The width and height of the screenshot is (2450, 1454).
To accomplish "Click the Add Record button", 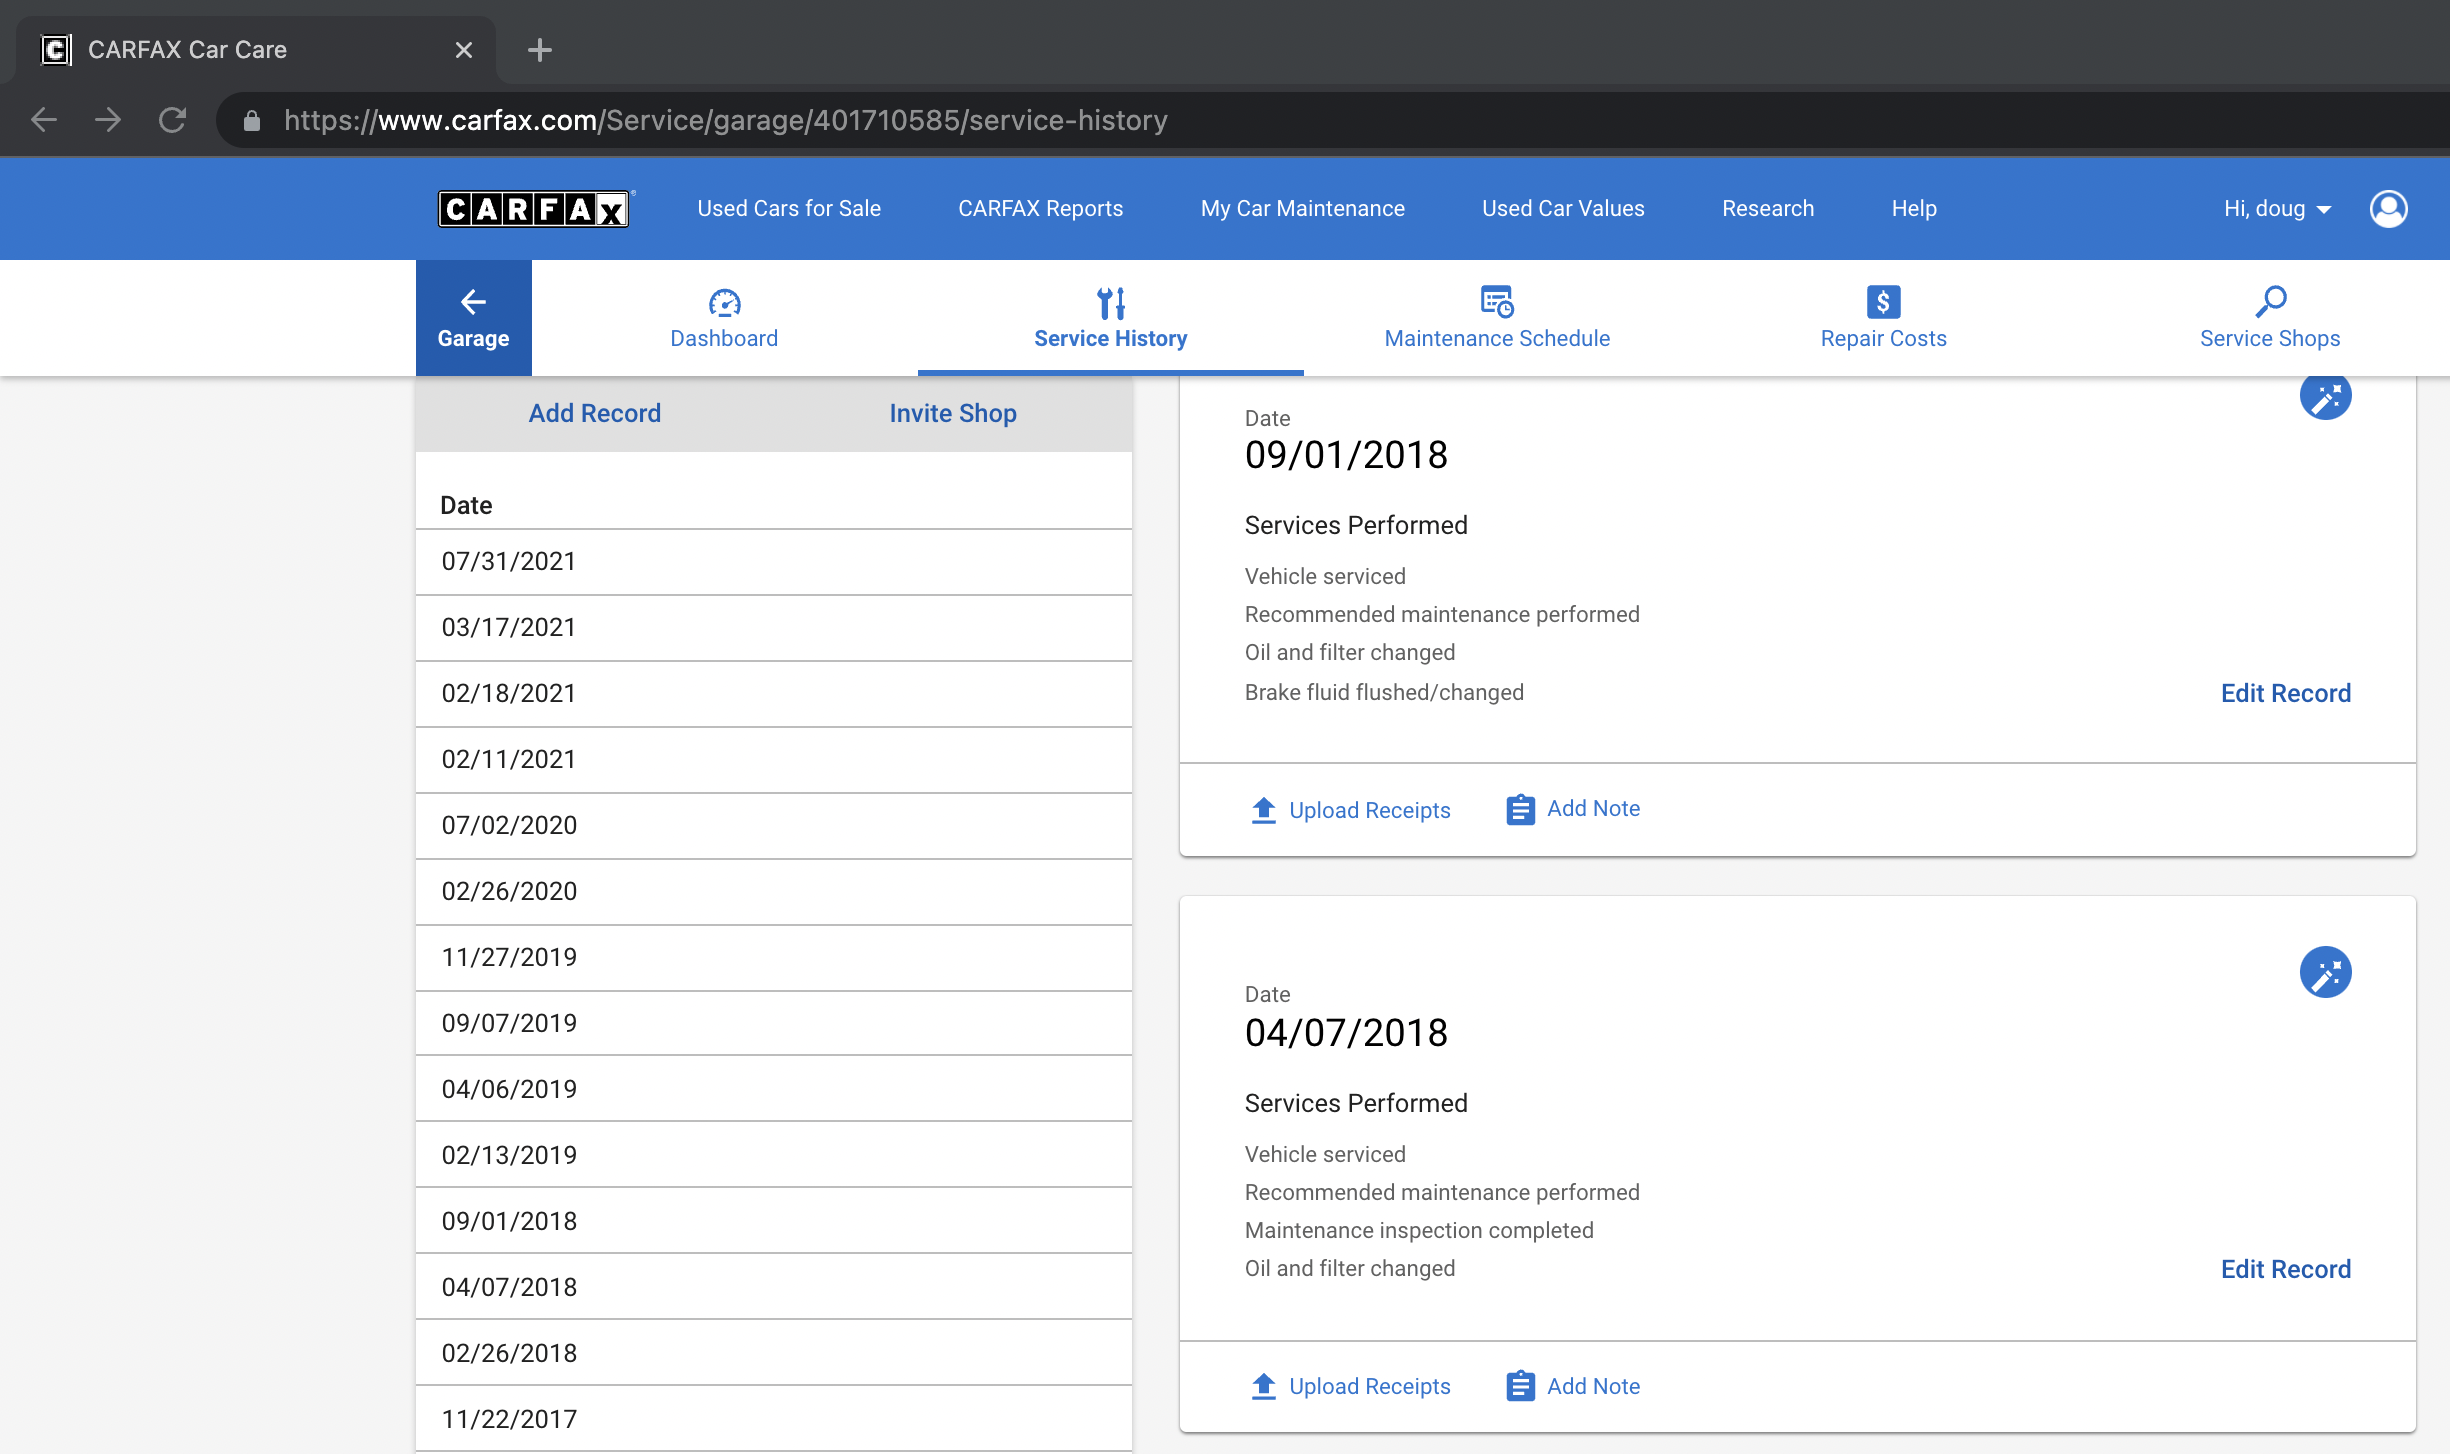I will pyautogui.click(x=595, y=413).
